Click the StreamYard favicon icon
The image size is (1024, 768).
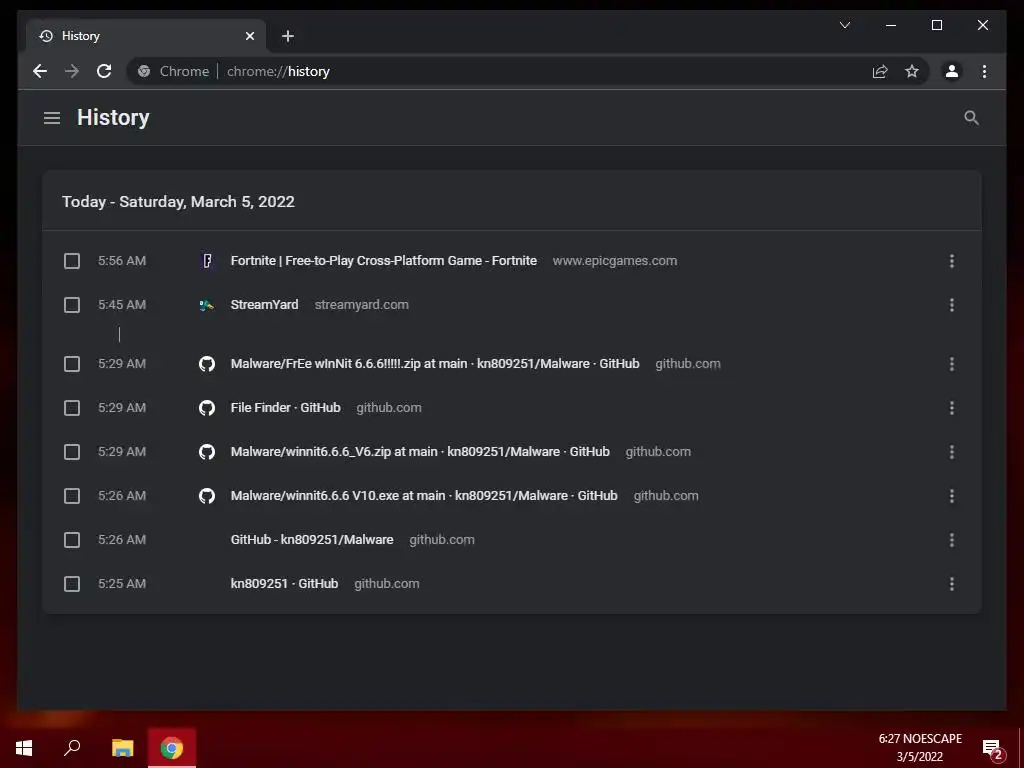tap(207, 305)
